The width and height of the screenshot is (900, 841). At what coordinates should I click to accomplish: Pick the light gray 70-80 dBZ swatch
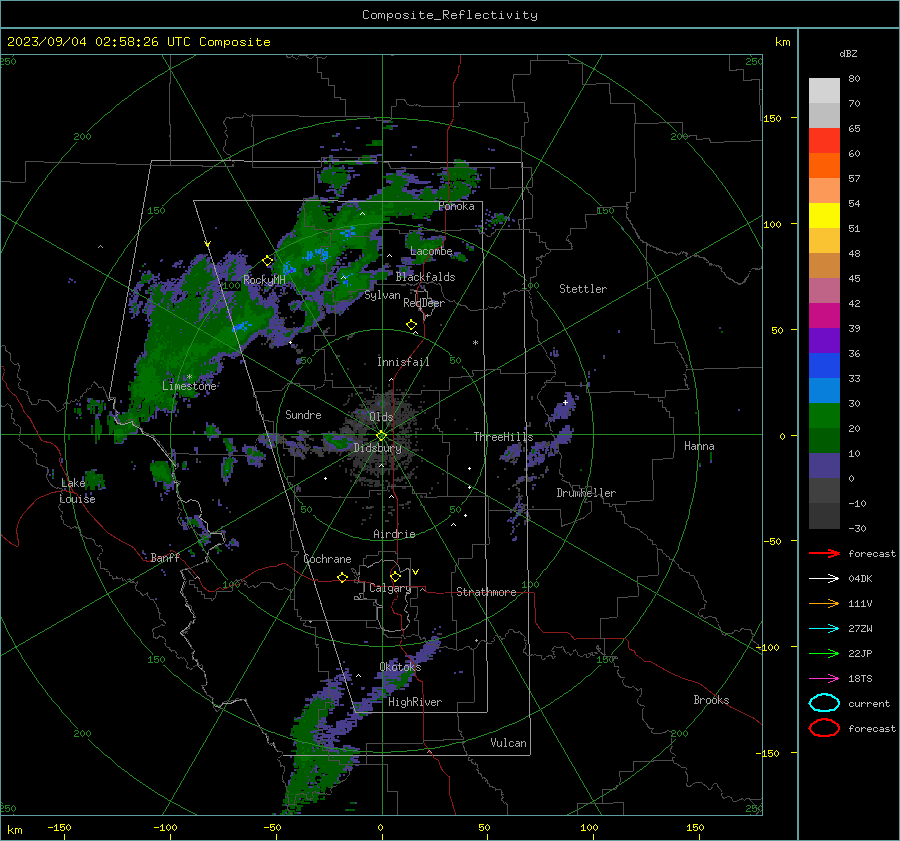[x=824, y=91]
